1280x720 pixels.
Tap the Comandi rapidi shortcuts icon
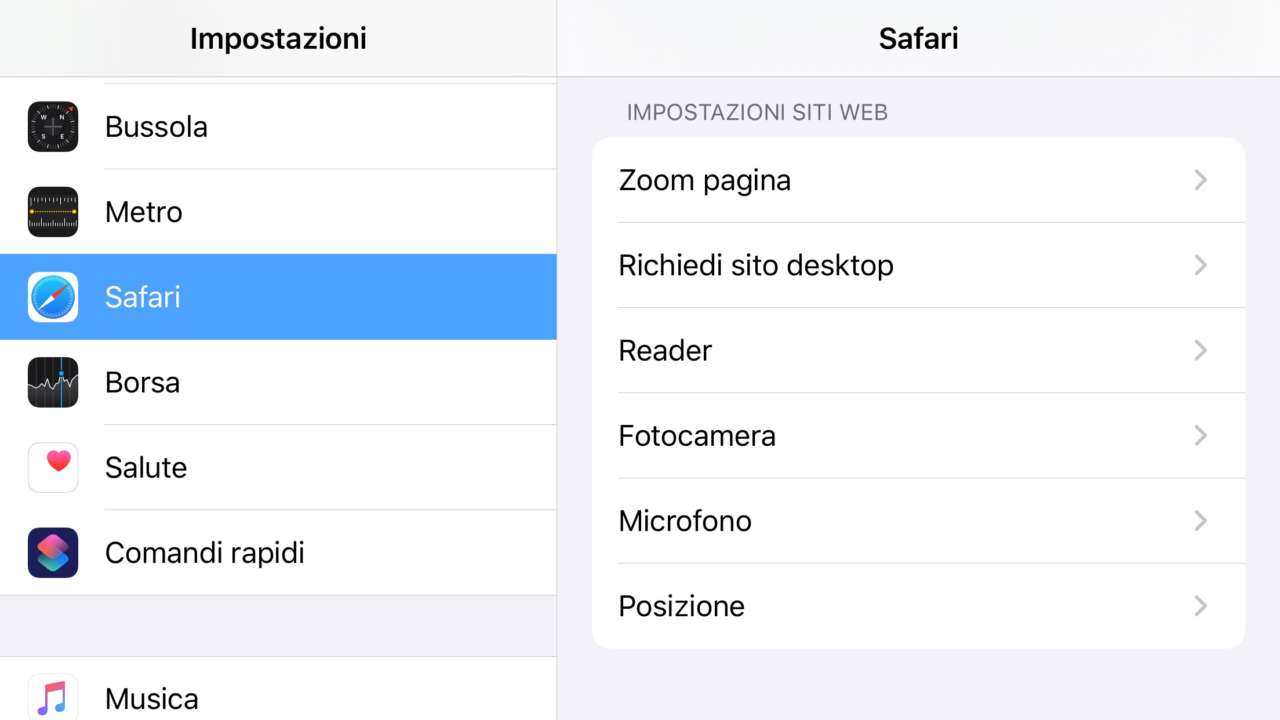point(53,552)
